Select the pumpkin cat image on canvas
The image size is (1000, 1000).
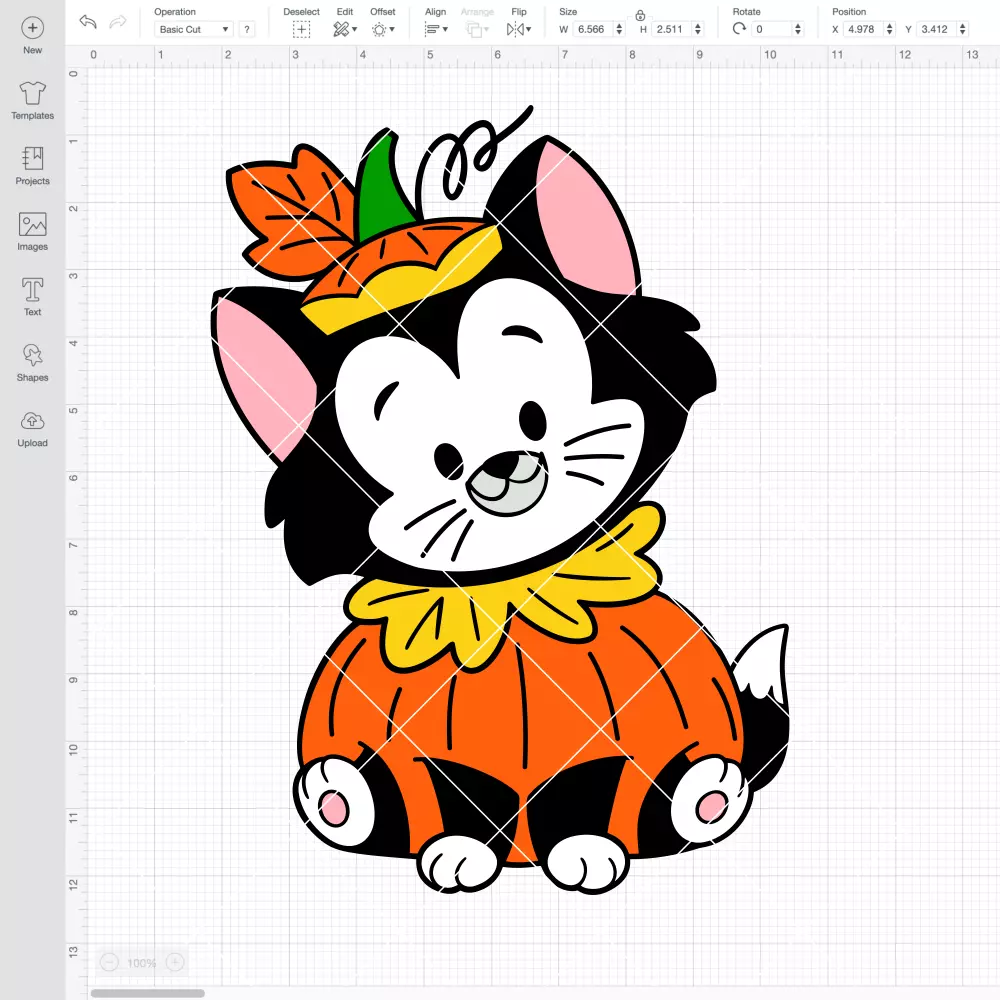501,499
